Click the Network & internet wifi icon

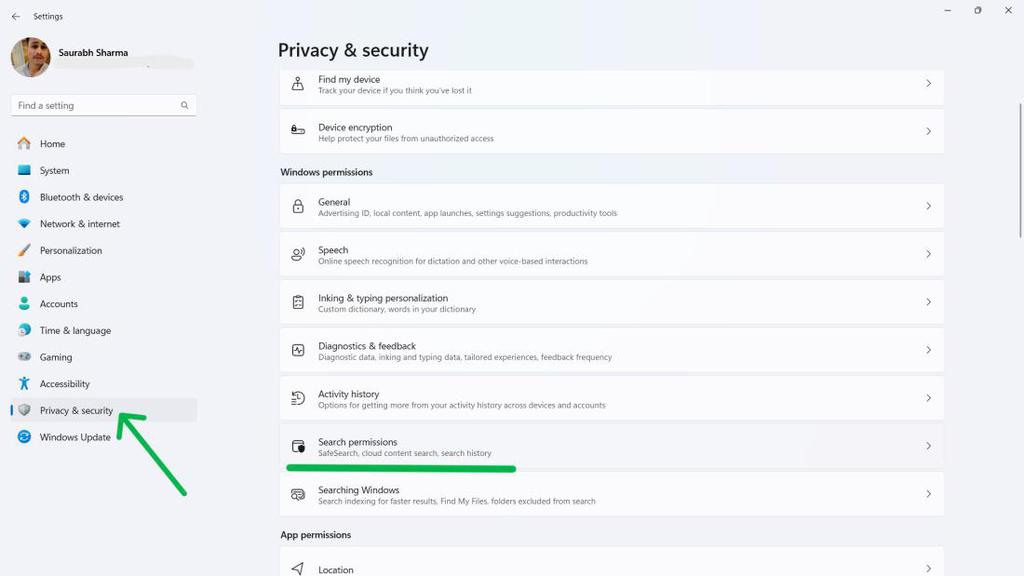point(24,224)
